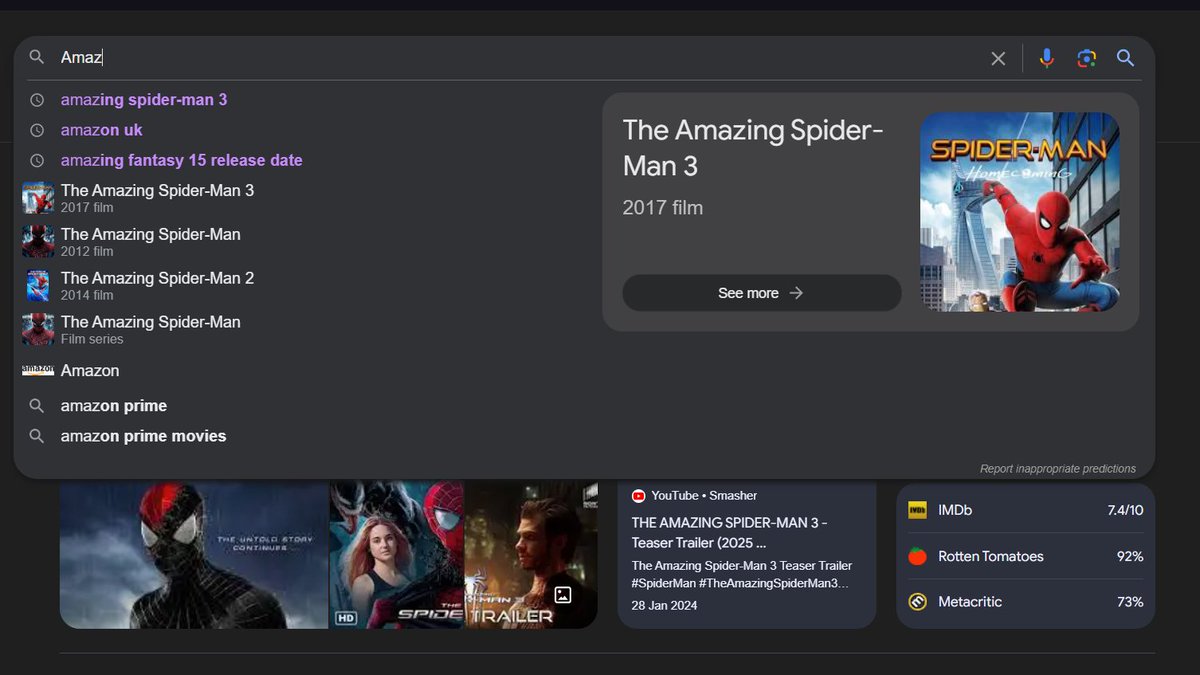Select the amazing spider-man 3 suggestion

[144, 99]
